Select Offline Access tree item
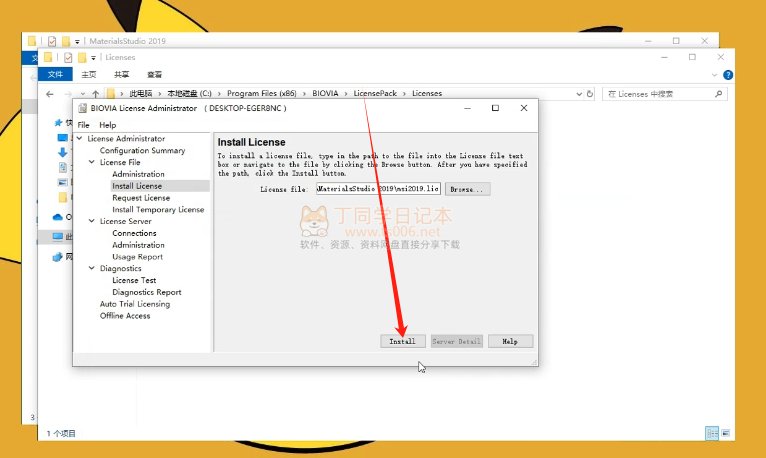 coord(125,316)
